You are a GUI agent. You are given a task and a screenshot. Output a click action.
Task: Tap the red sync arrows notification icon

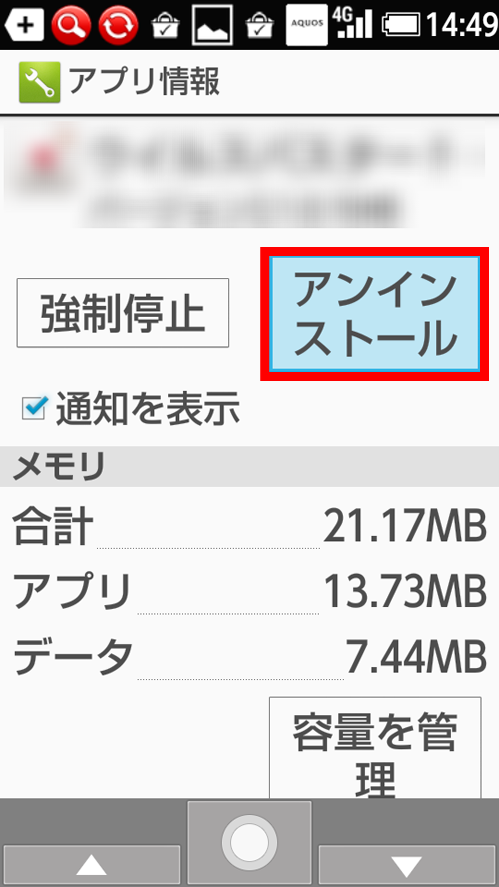(x=118, y=25)
